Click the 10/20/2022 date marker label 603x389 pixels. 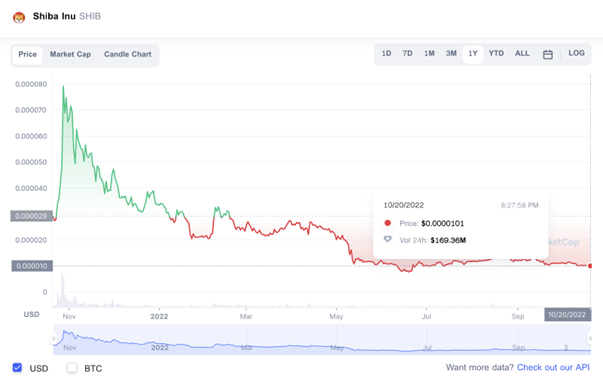tap(567, 314)
